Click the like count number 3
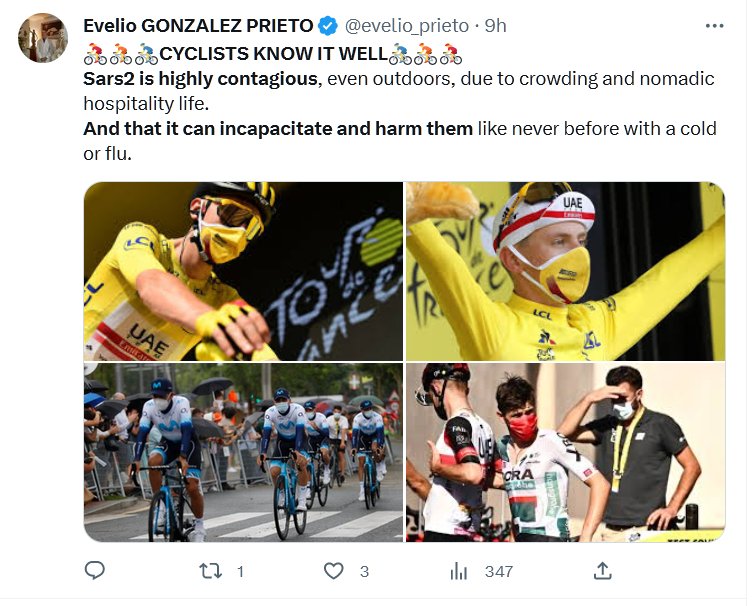The image size is (752, 606). click(364, 572)
